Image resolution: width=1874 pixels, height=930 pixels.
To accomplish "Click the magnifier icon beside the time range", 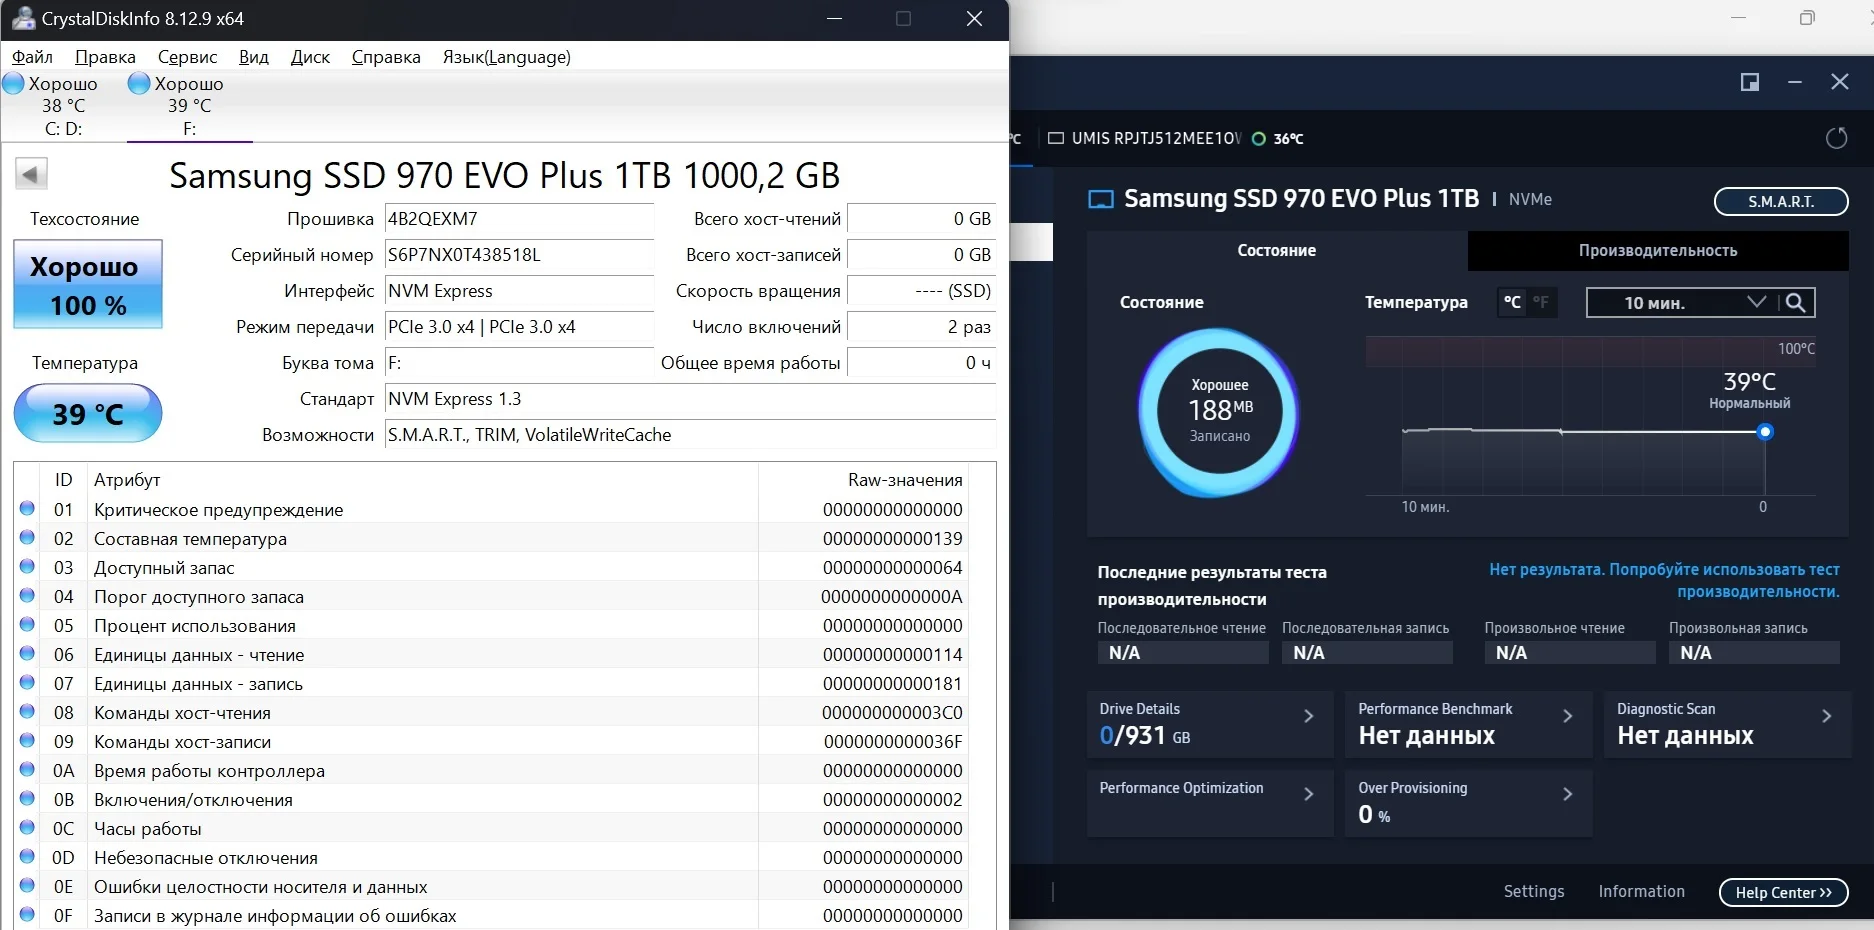I will pos(1796,302).
